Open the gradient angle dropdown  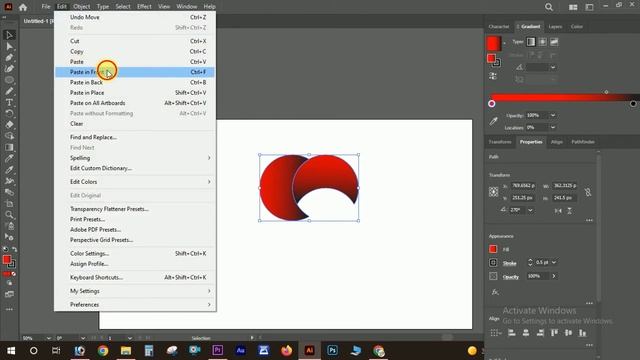tap(553, 67)
